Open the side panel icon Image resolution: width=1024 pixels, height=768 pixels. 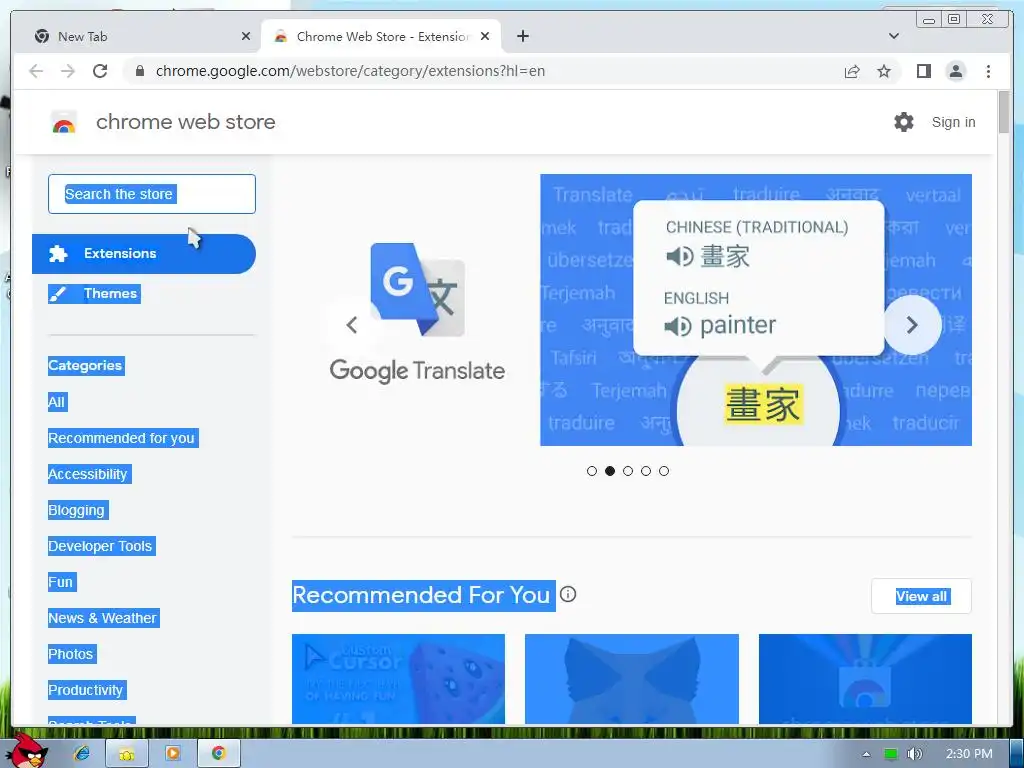click(x=923, y=71)
